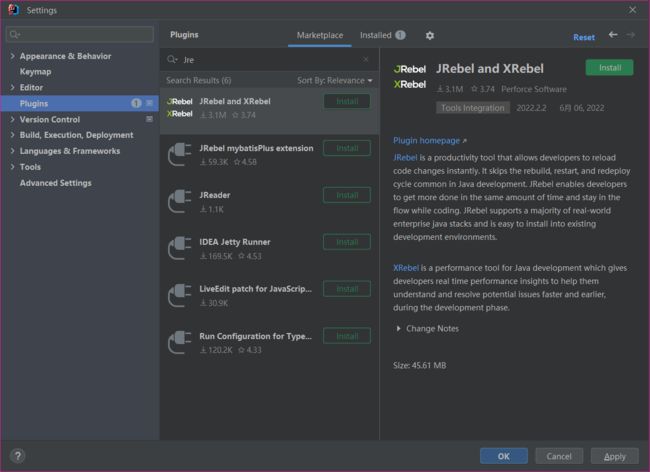Open the Sort By Relevance dropdown
This screenshot has width=650, height=472.
[x=335, y=80]
